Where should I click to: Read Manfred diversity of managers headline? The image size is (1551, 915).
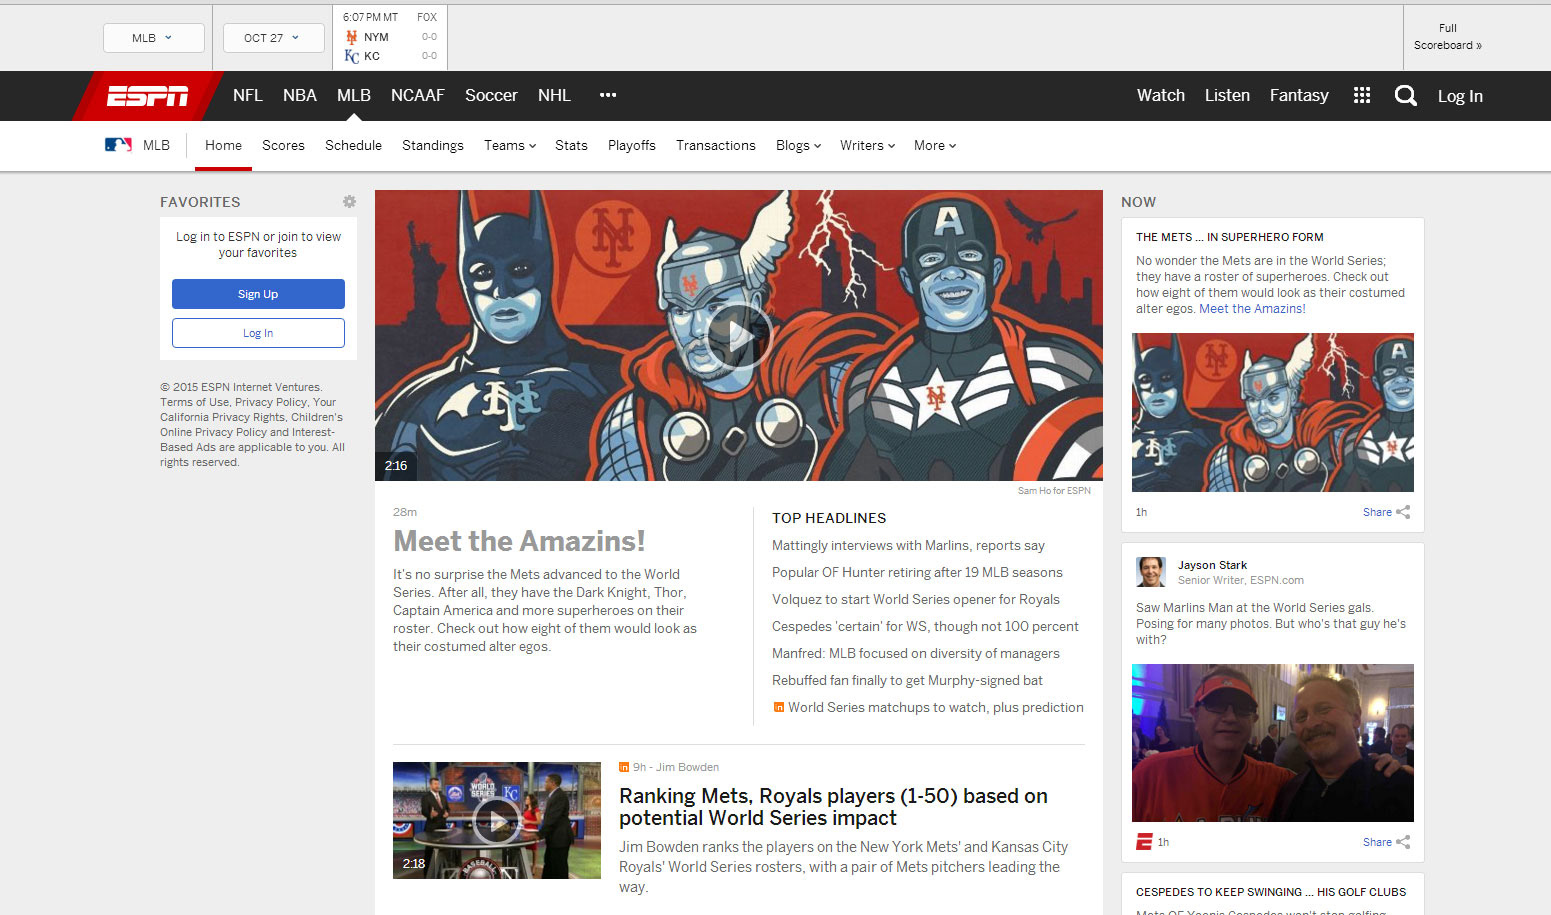pos(916,653)
